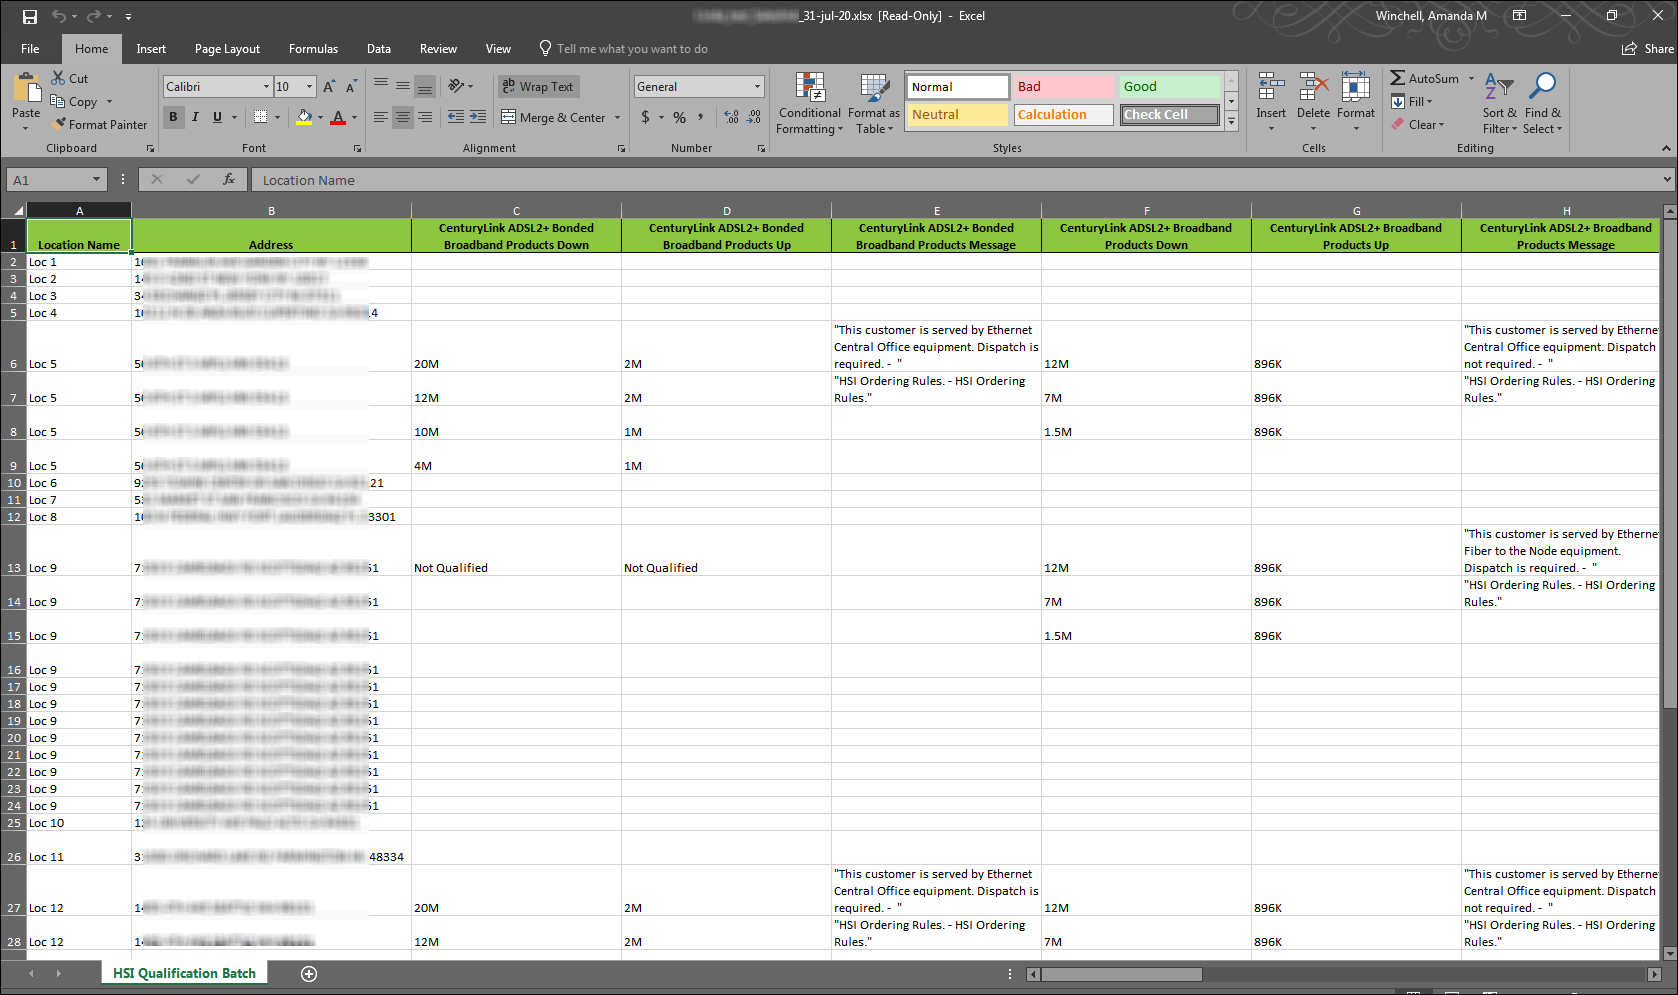Expand Font Color dropdown arrow

[x=354, y=118]
